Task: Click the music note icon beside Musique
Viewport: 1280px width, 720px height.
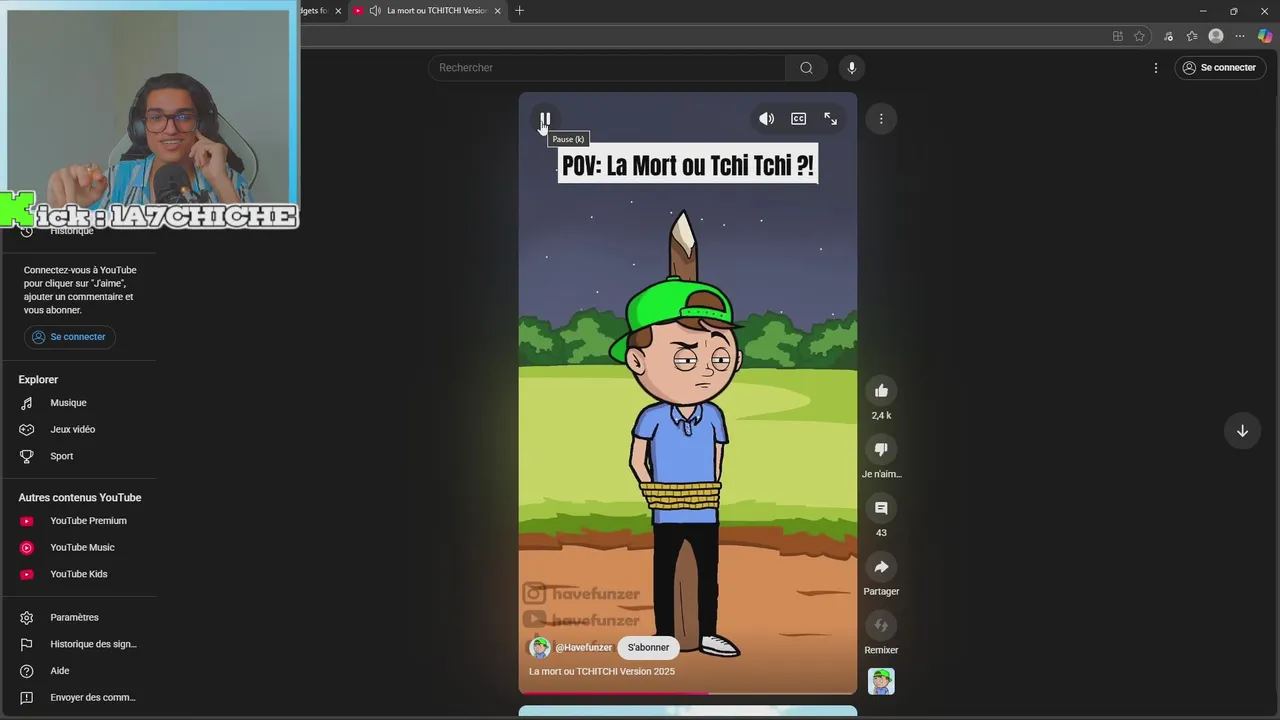Action: point(27,403)
